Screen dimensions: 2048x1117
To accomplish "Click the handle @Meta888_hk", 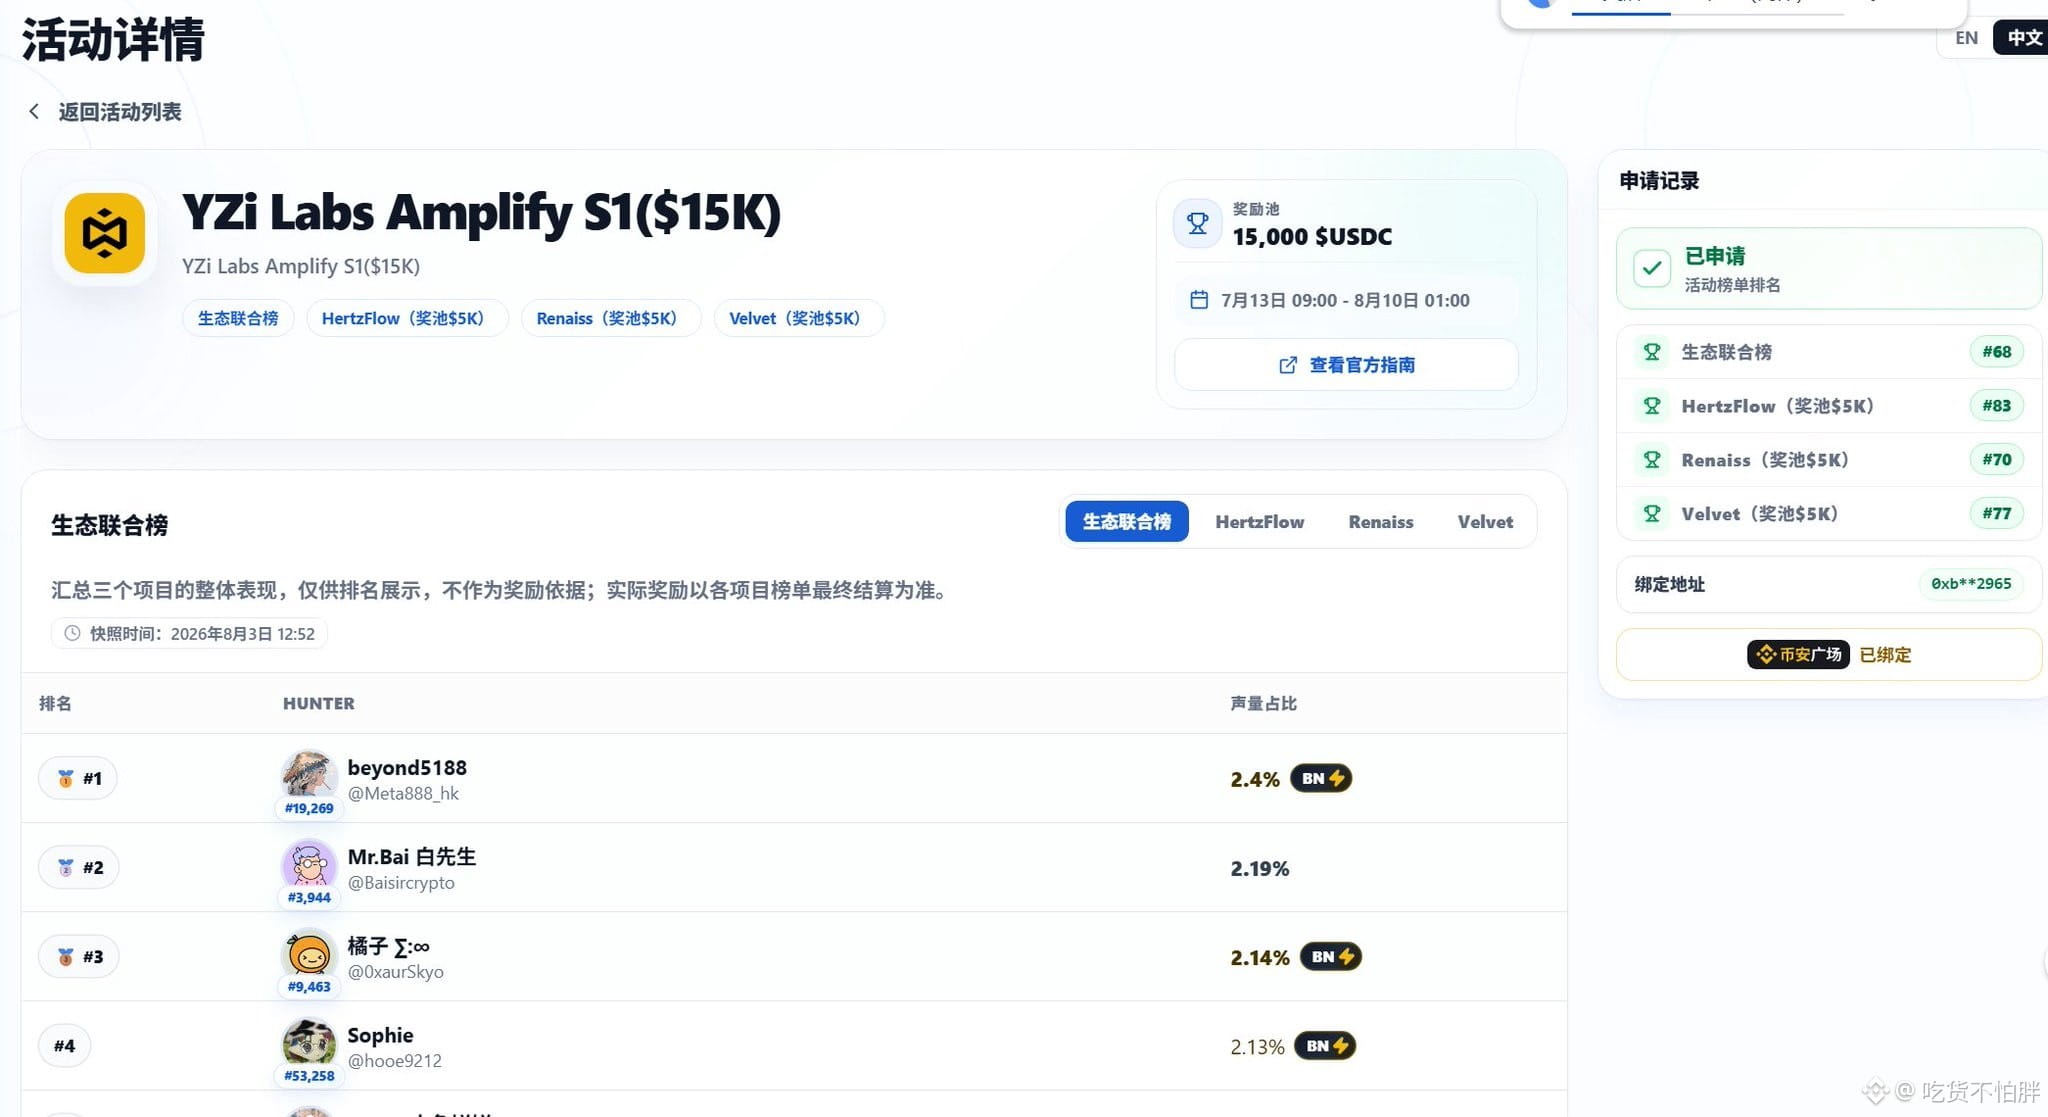I will click(x=403, y=794).
